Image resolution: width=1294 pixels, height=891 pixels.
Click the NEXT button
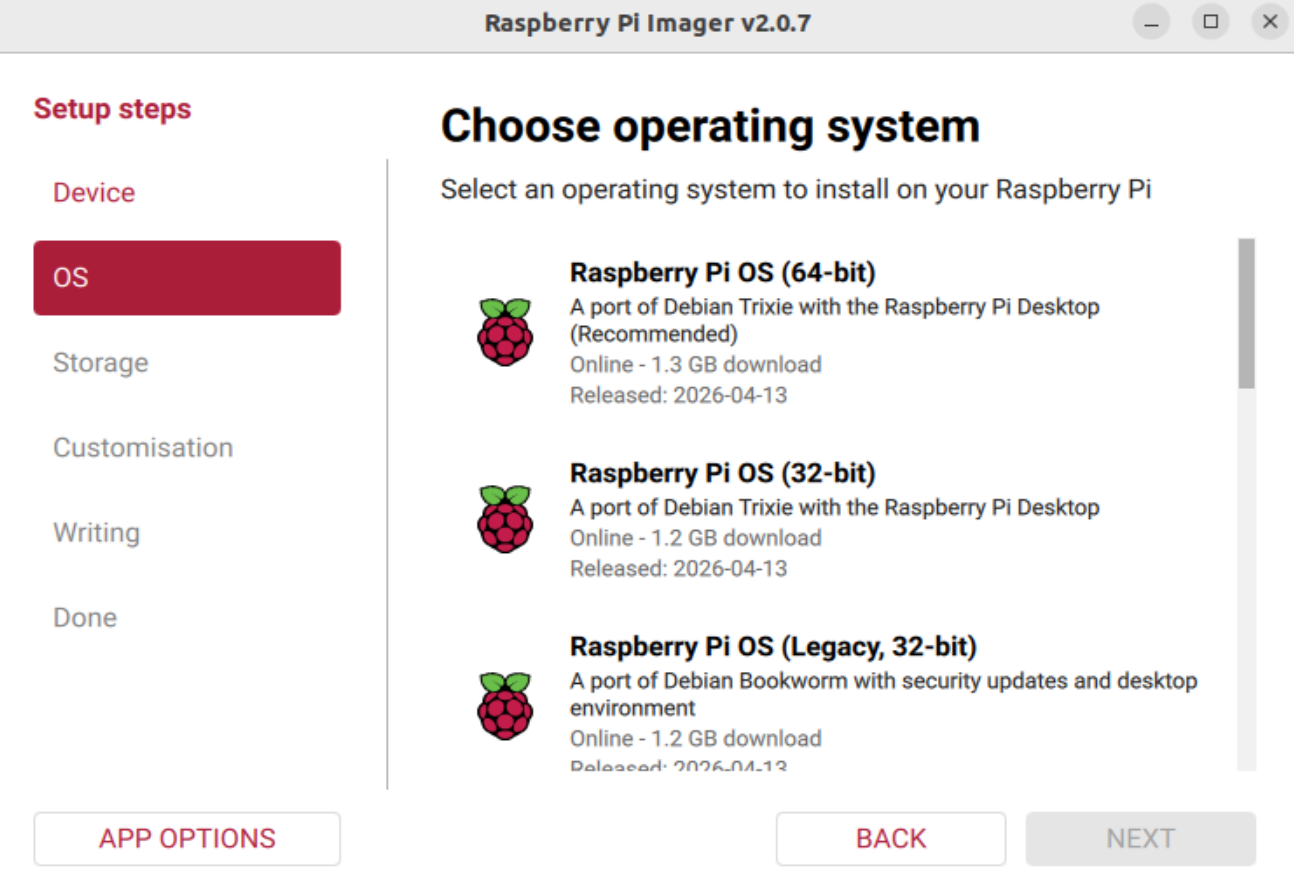click(1140, 838)
